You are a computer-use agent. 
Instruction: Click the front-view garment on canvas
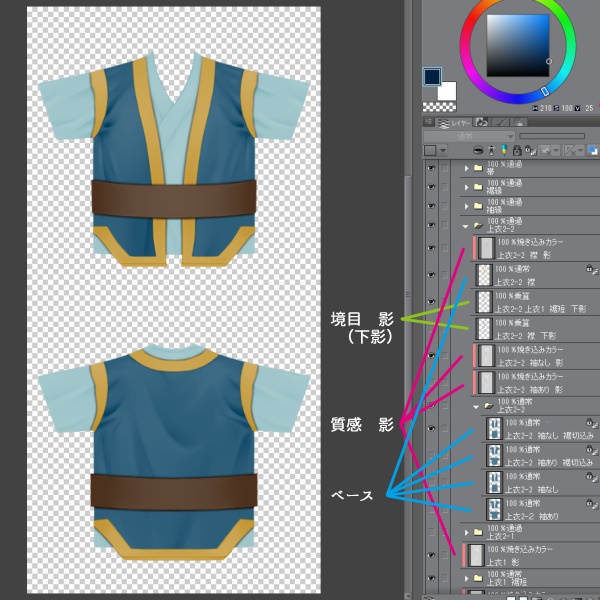tap(174, 158)
